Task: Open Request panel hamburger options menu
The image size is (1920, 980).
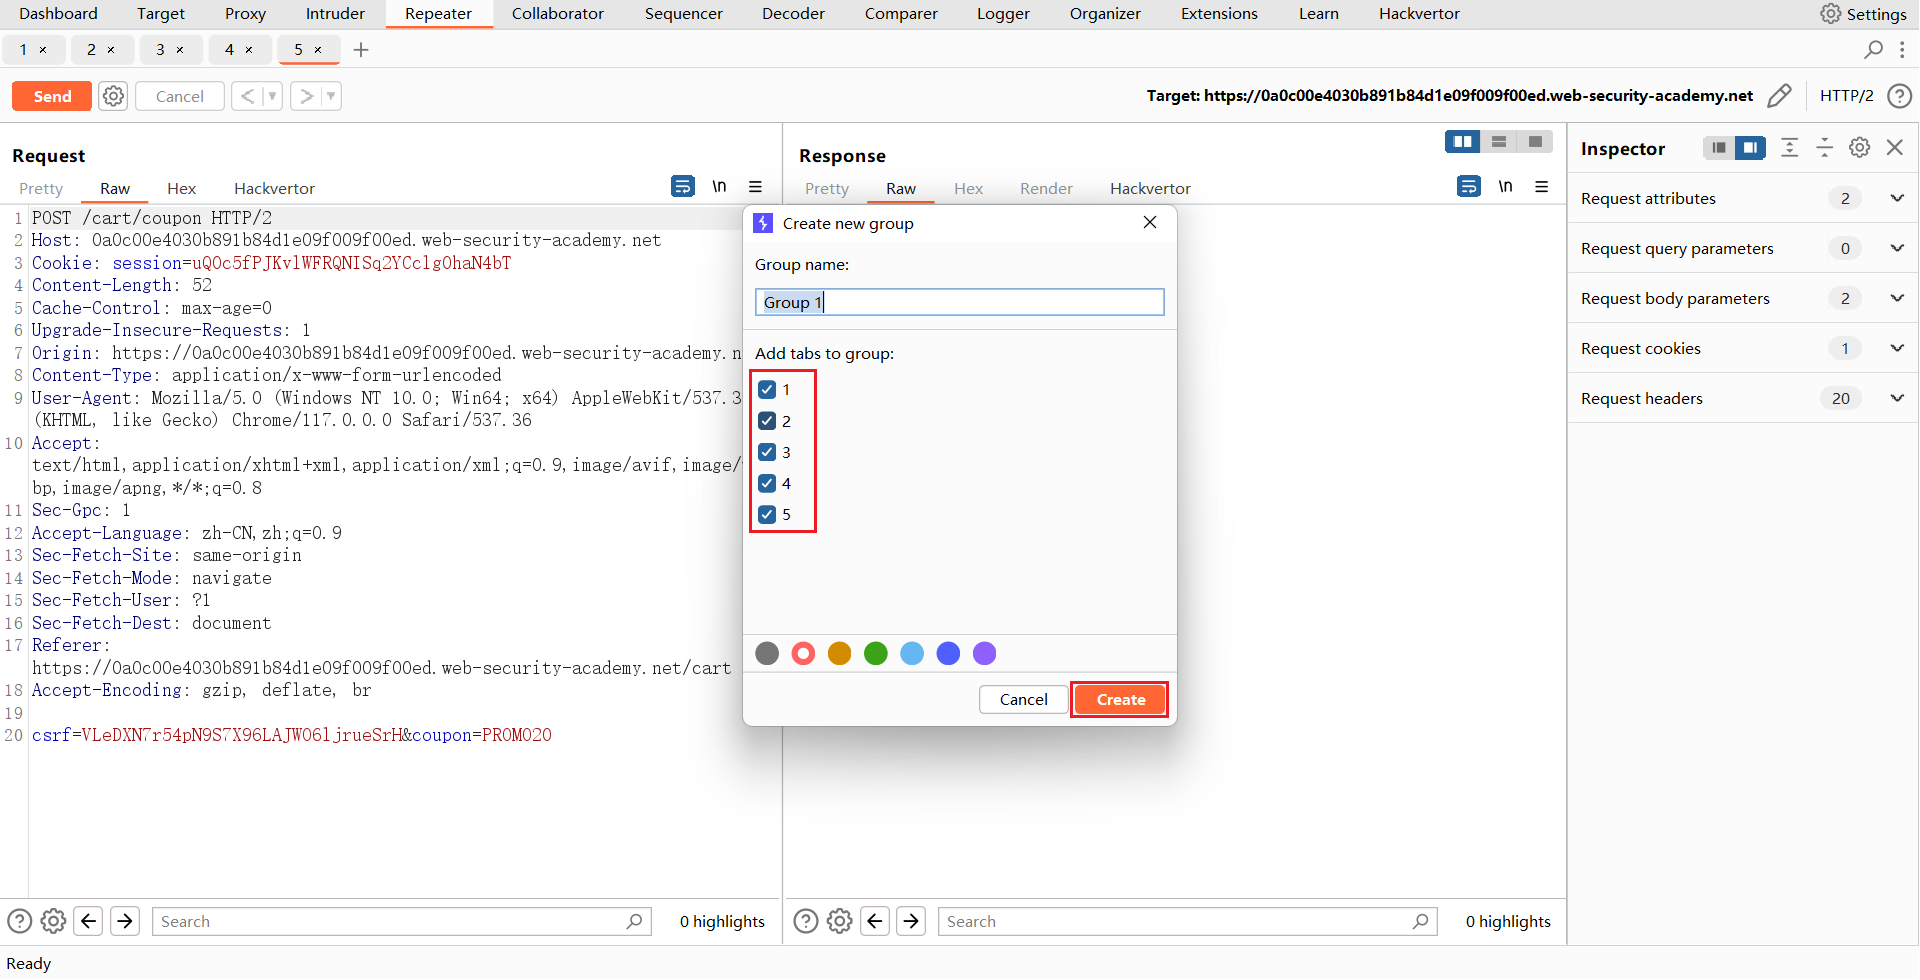Action: click(756, 186)
